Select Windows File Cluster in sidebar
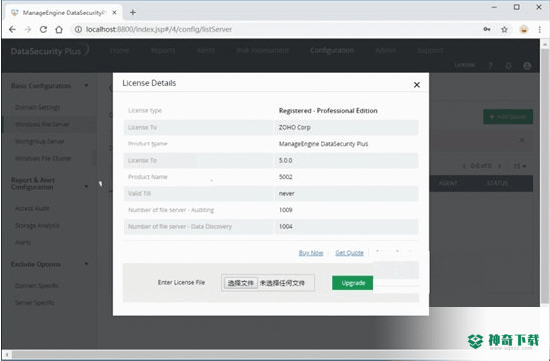 [x=43, y=158]
